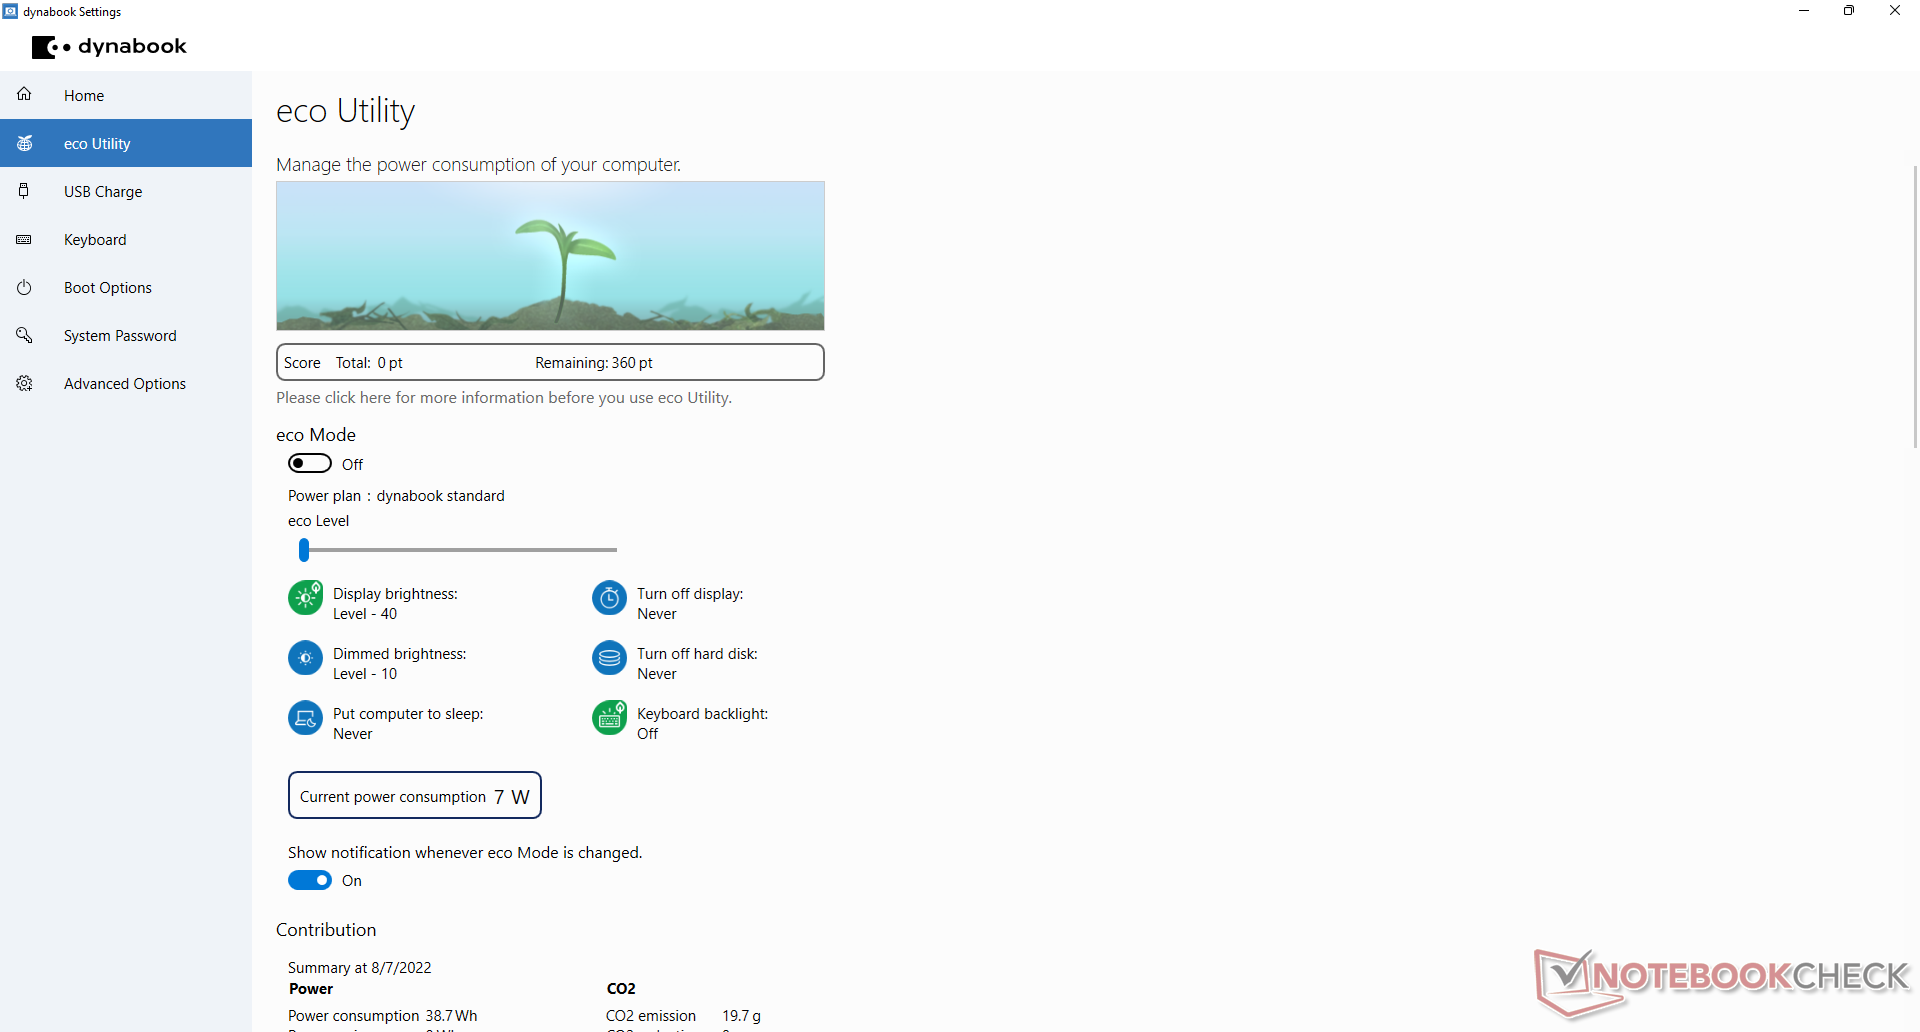Click the eco Utility leaf icon
The height and width of the screenshot is (1032, 1920).
tap(24, 143)
